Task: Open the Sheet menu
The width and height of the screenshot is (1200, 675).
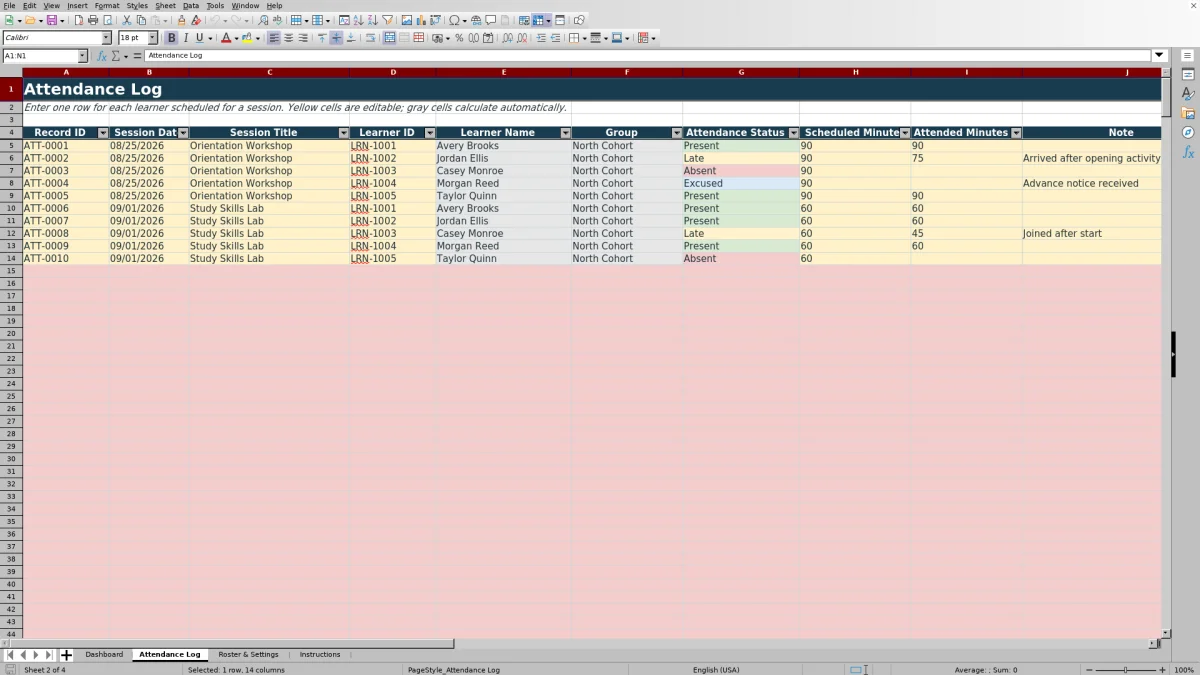Action: [x=165, y=6]
